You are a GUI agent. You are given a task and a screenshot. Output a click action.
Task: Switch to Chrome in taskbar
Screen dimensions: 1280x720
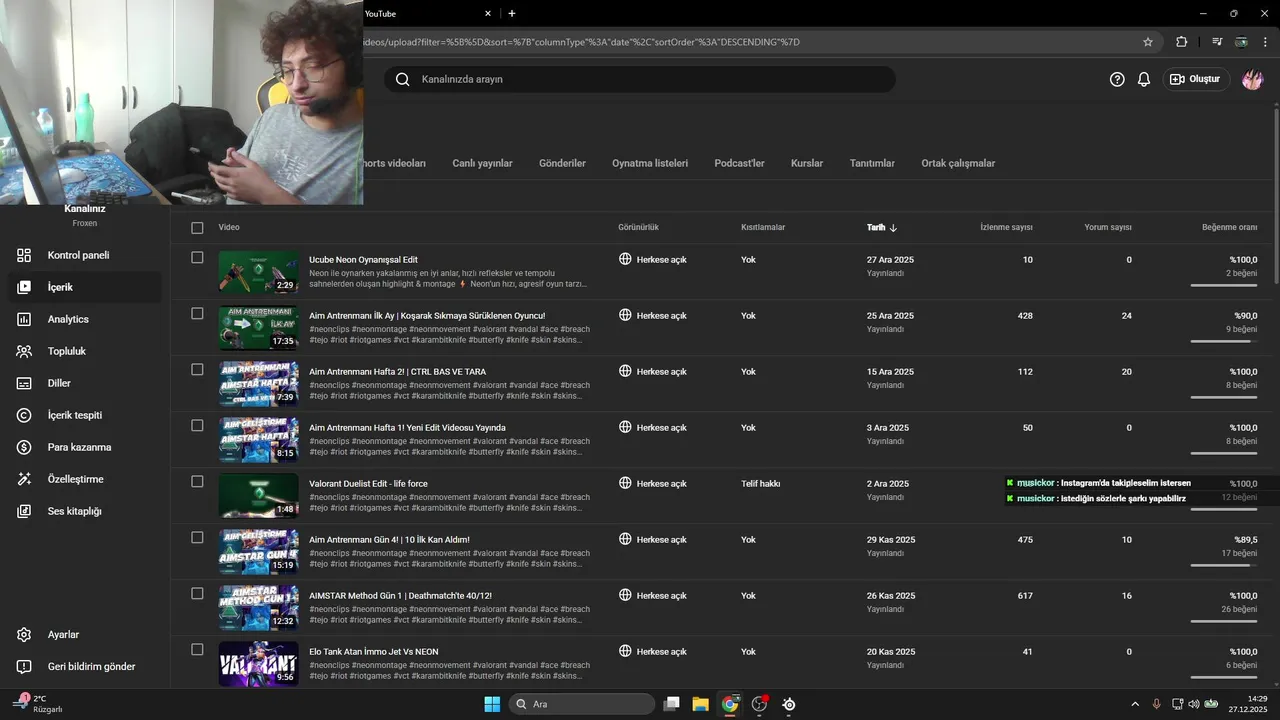point(730,704)
